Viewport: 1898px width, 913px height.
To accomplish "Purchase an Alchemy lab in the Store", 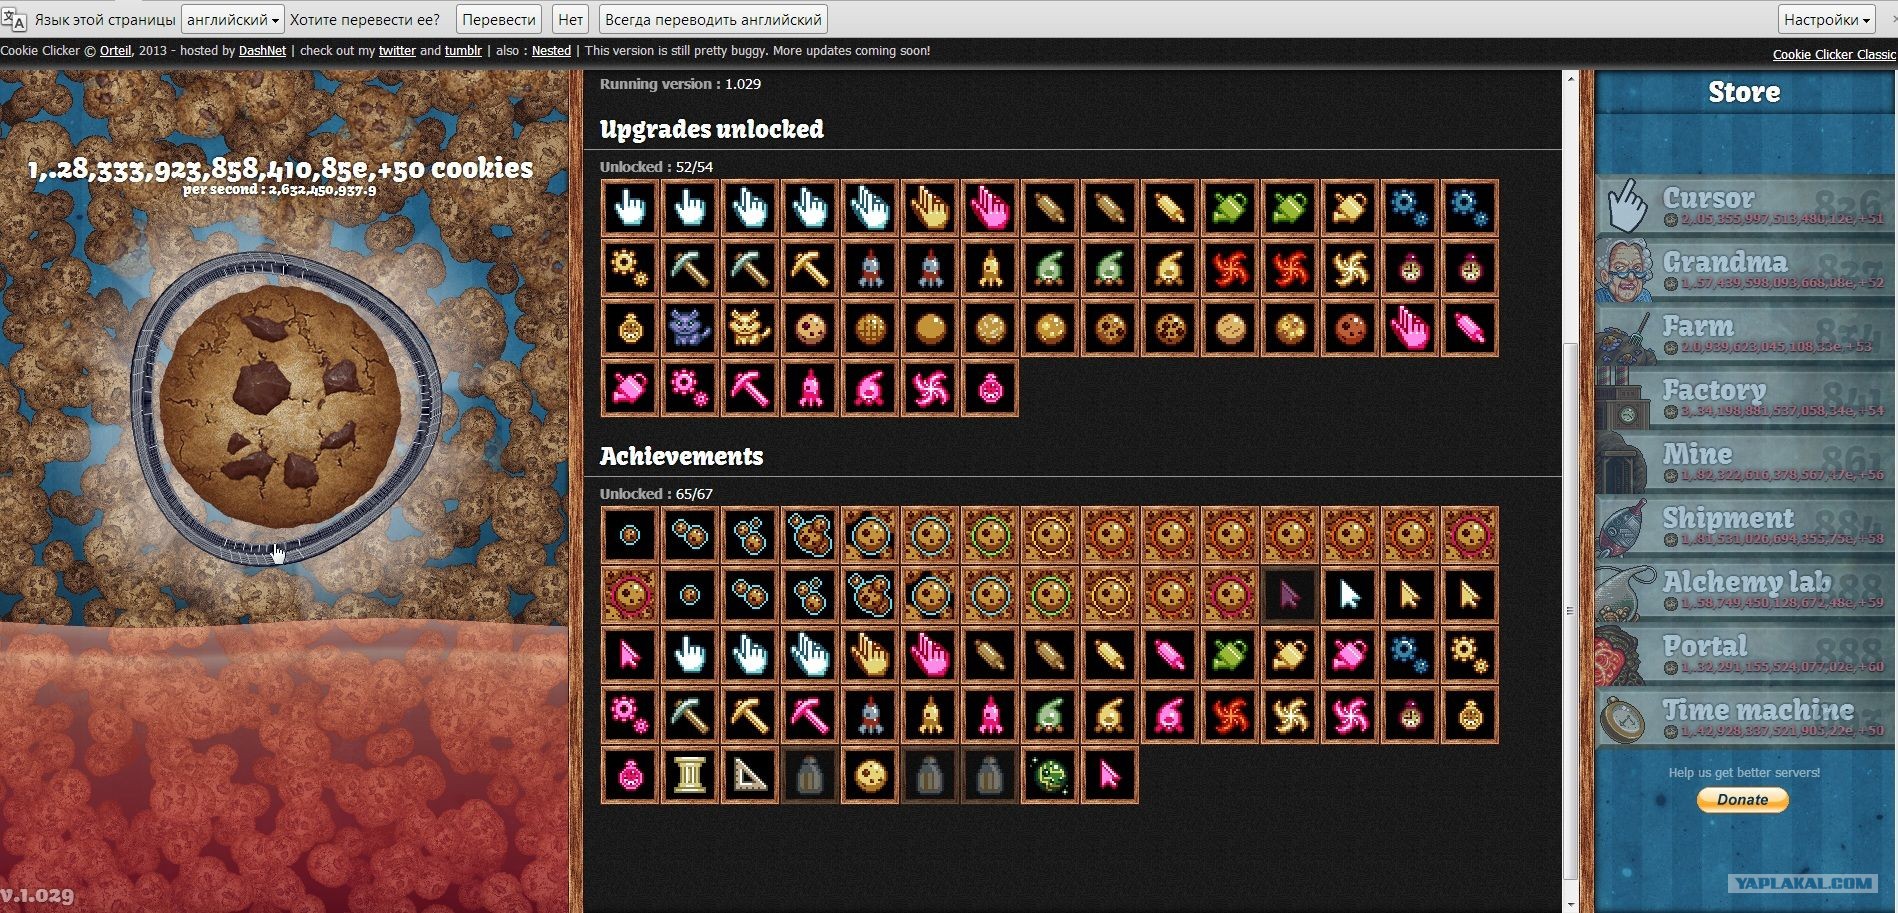I will [x=1744, y=590].
